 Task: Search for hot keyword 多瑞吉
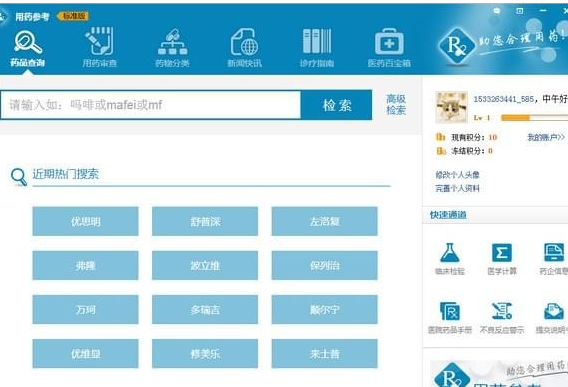tap(205, 310)
